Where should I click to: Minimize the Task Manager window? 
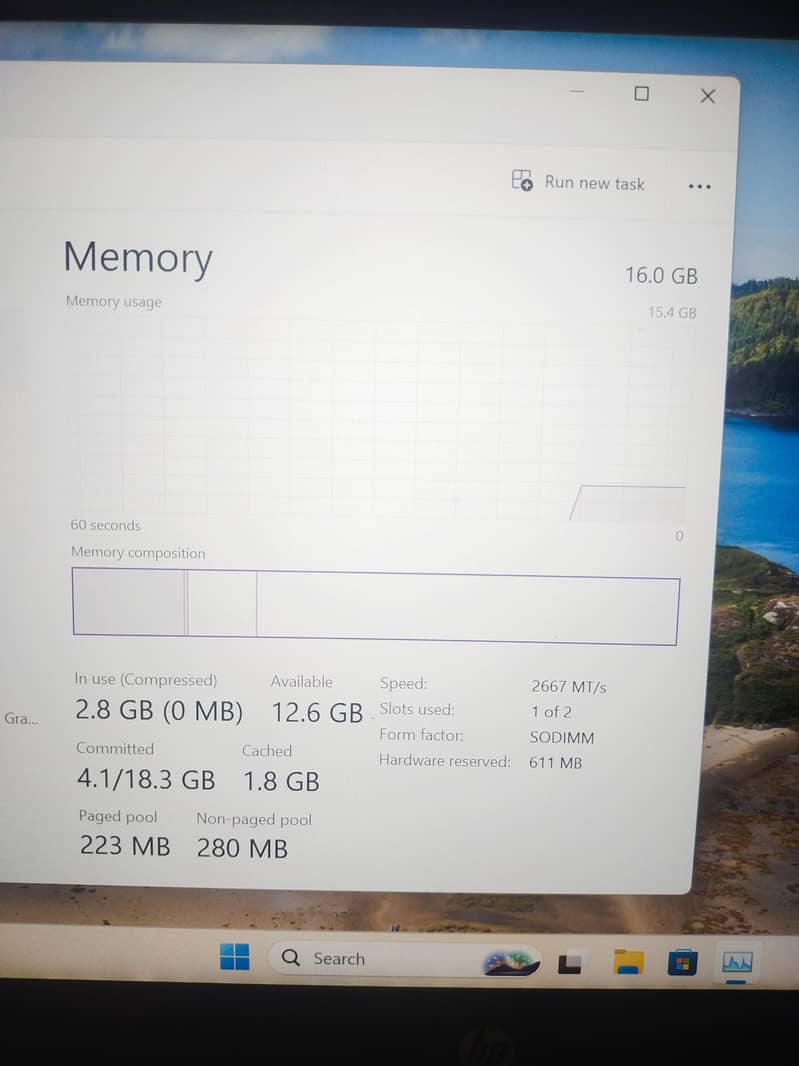click(x=577, y=91)
